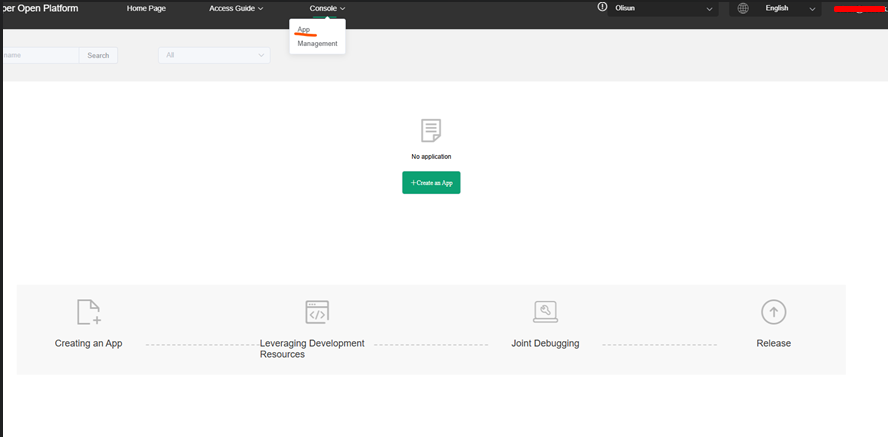Screen dimensions: 888x437
Task: Choose Management in the Console menu
Action: [x=317, y=44]
